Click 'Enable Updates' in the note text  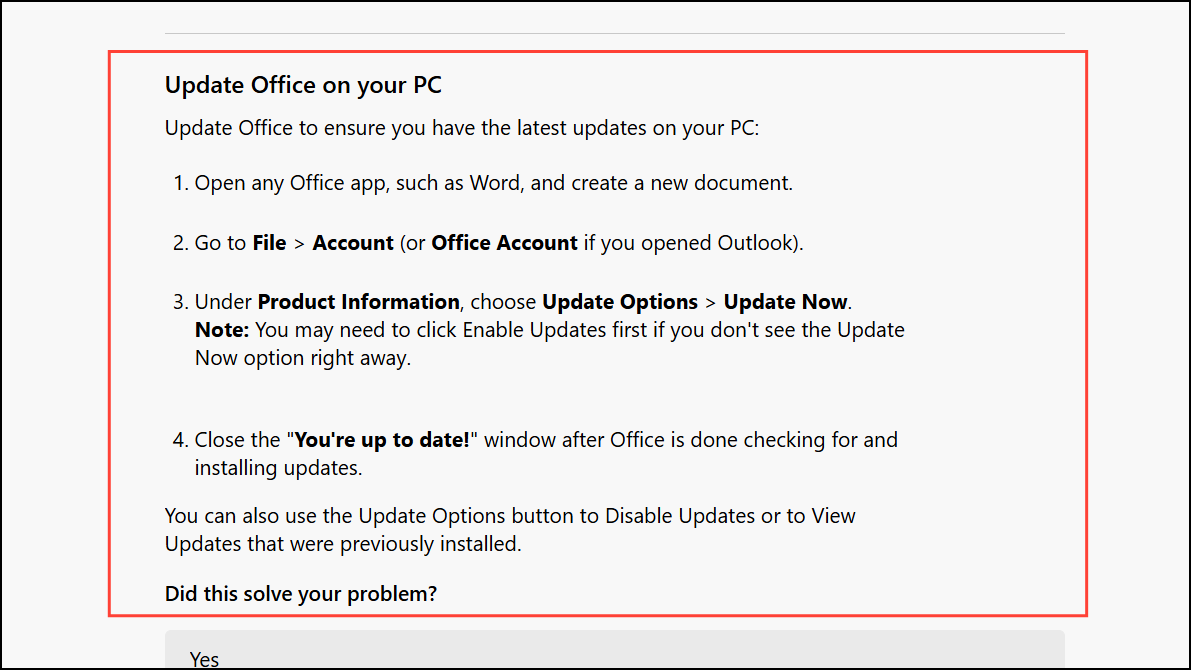[522, 330]
